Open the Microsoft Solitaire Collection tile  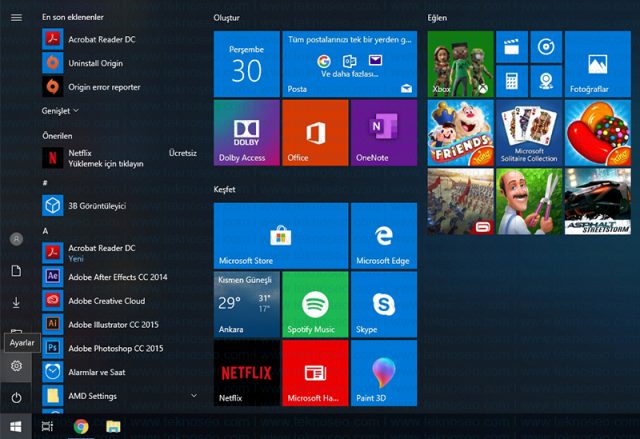coord(529,133)
